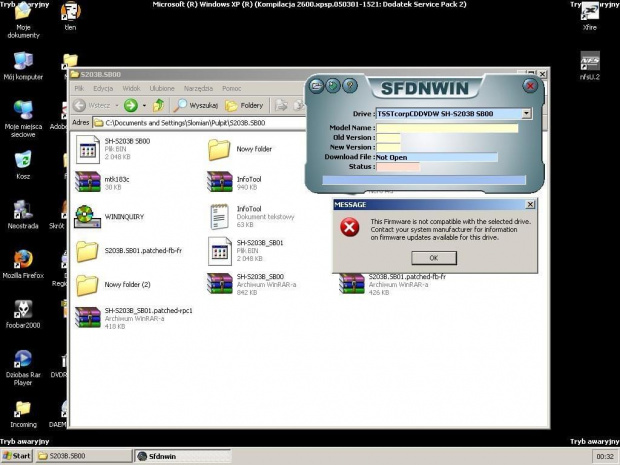The image size is (620, 465).
Task: Click the open firmware file icon in SFDNWIN
Action: pos(316,86)
